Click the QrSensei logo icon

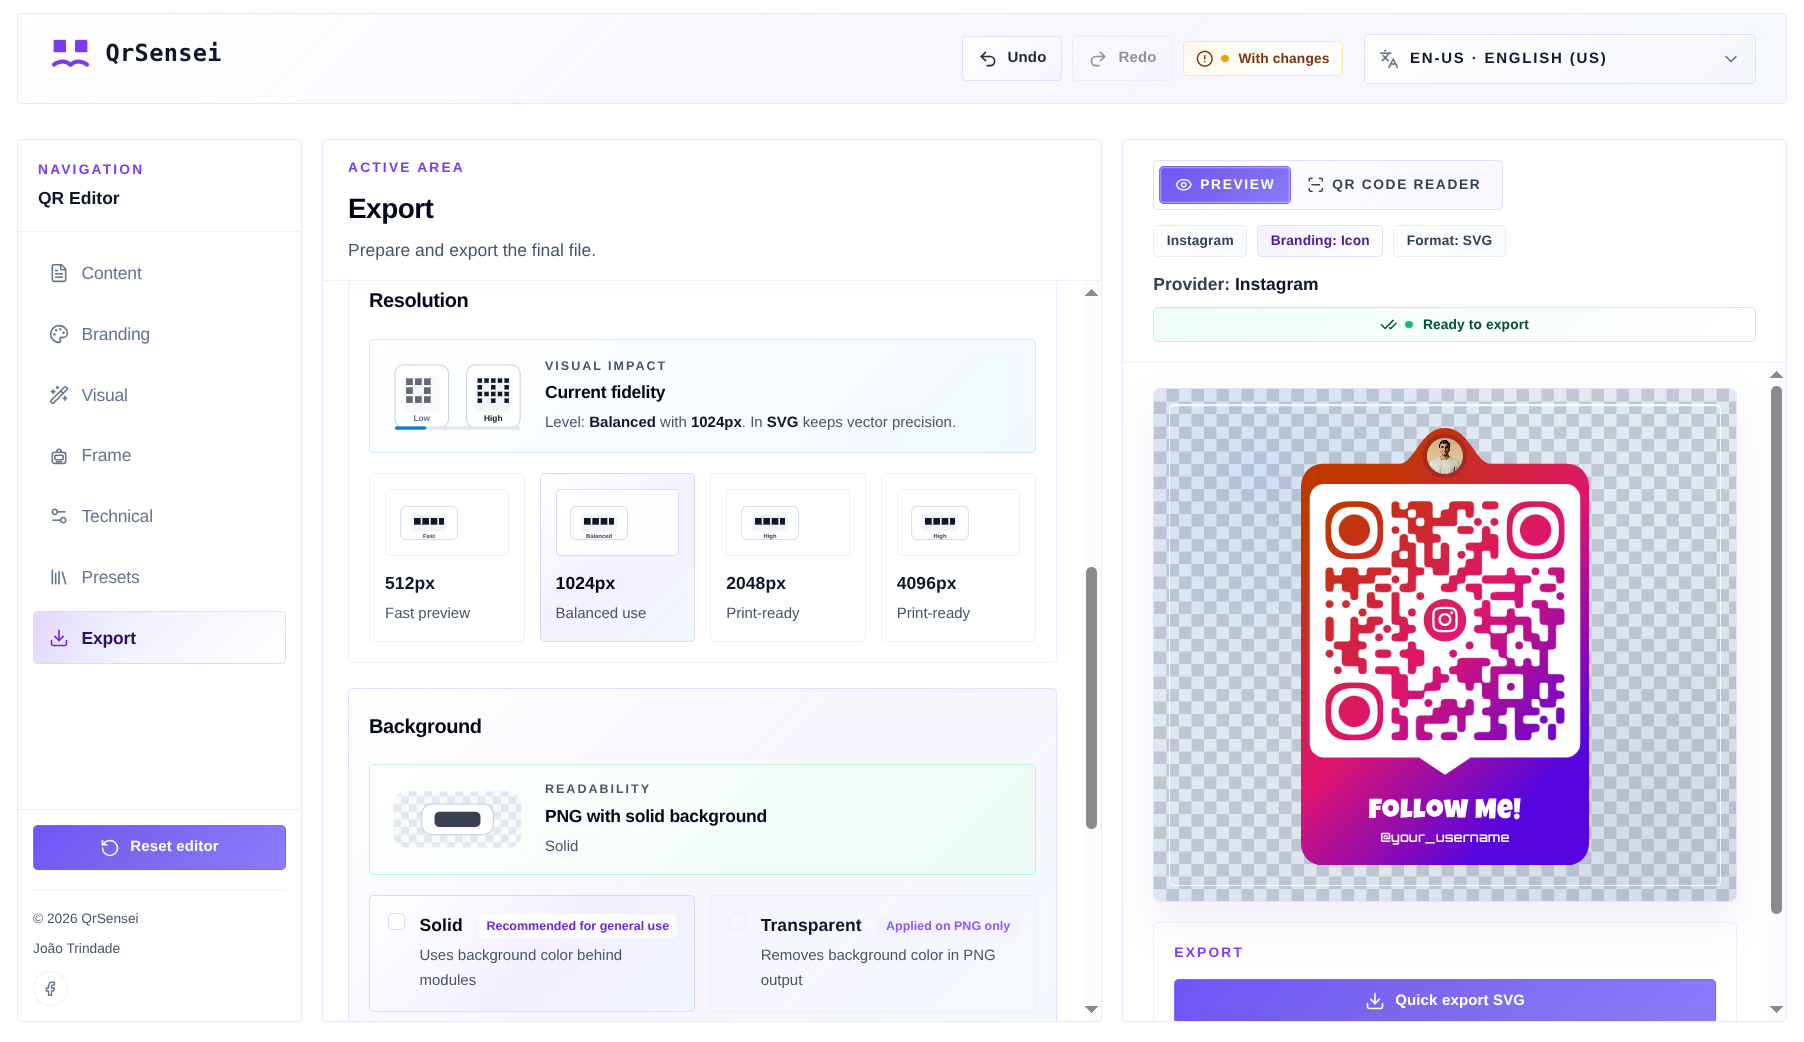[x=70, y=53]
